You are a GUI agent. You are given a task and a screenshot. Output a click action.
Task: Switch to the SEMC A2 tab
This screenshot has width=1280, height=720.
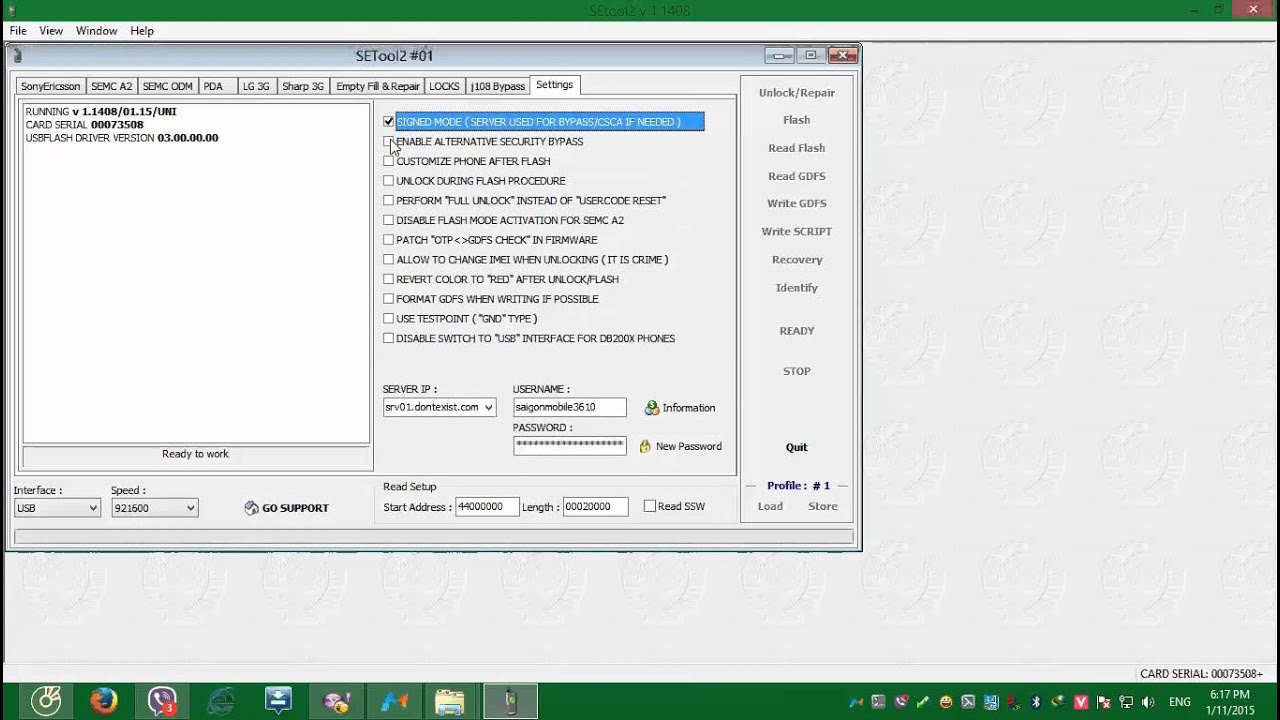111,86
